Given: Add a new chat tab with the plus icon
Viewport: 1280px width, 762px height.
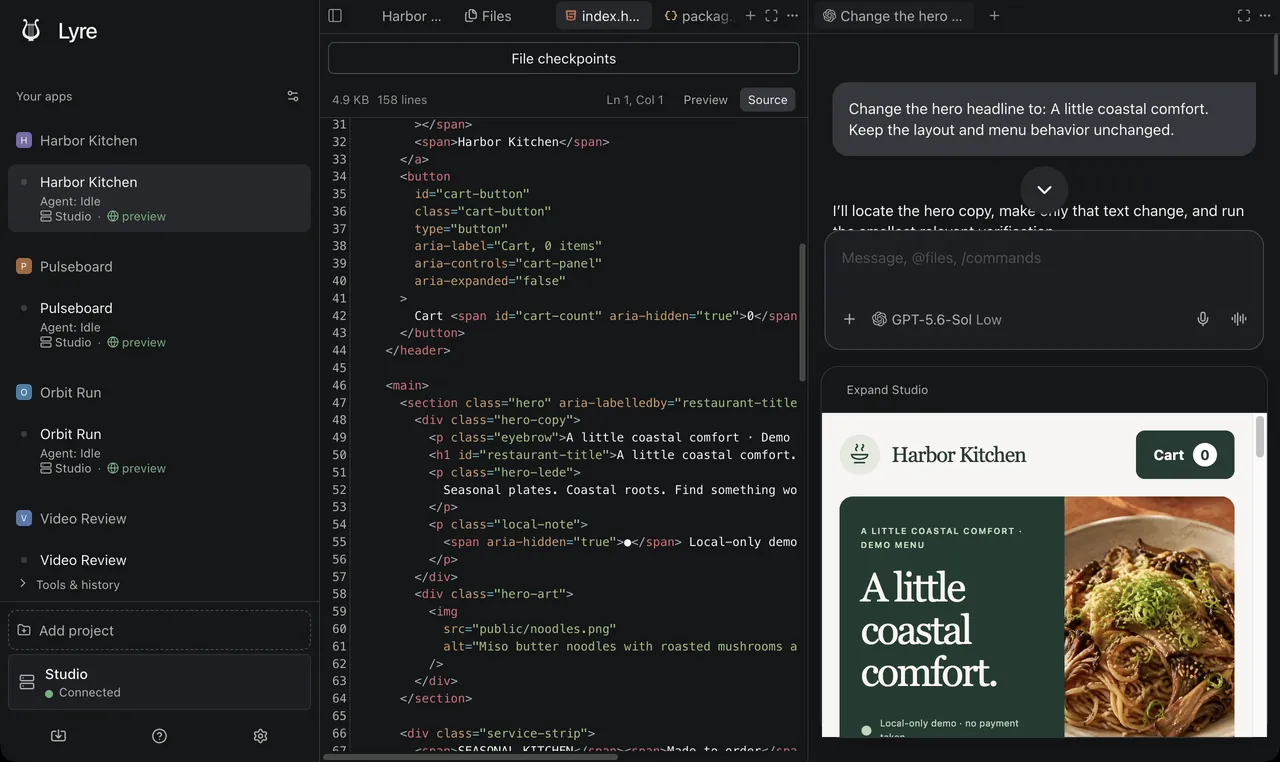Looking at the screenshot, I should click(x=994, y=16).
